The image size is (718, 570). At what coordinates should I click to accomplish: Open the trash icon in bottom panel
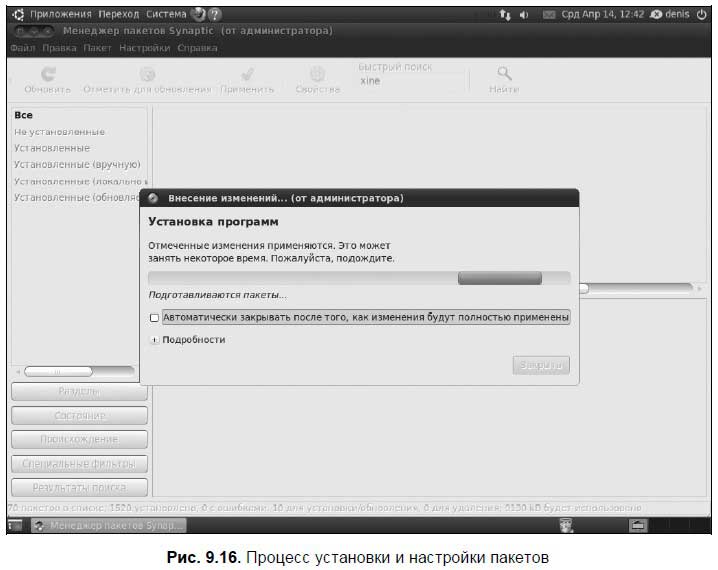pyautogui.click(x=566, y=526)
